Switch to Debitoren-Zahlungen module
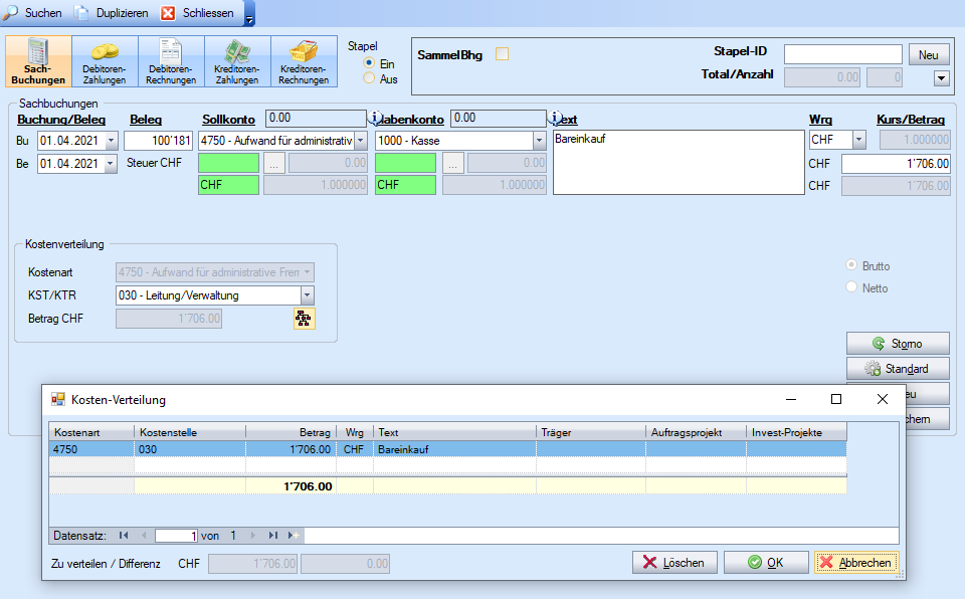Image resolution: width=965 pixels, height=599 pixels. [x=105, y=62]
